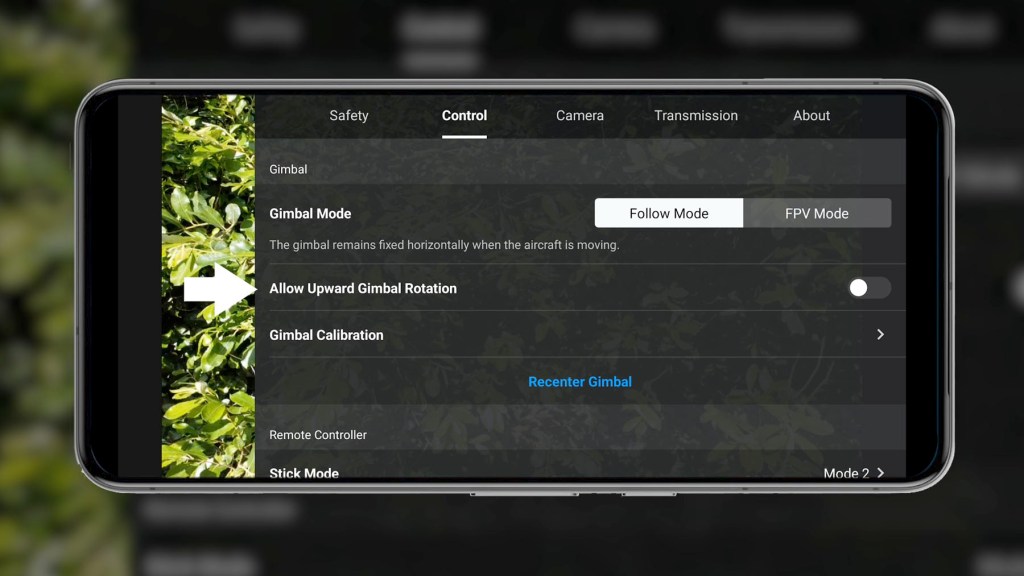This screenshot has width=1024, height=576.
Task: Switch to the Safety tab
Action: 348,115
